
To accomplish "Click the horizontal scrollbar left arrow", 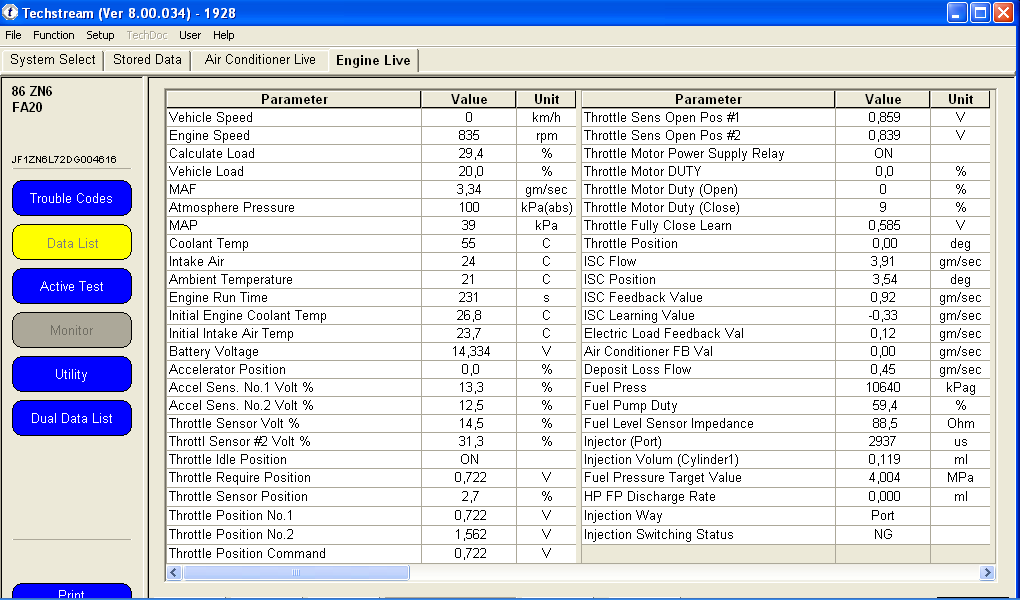I will click(173, 573).
